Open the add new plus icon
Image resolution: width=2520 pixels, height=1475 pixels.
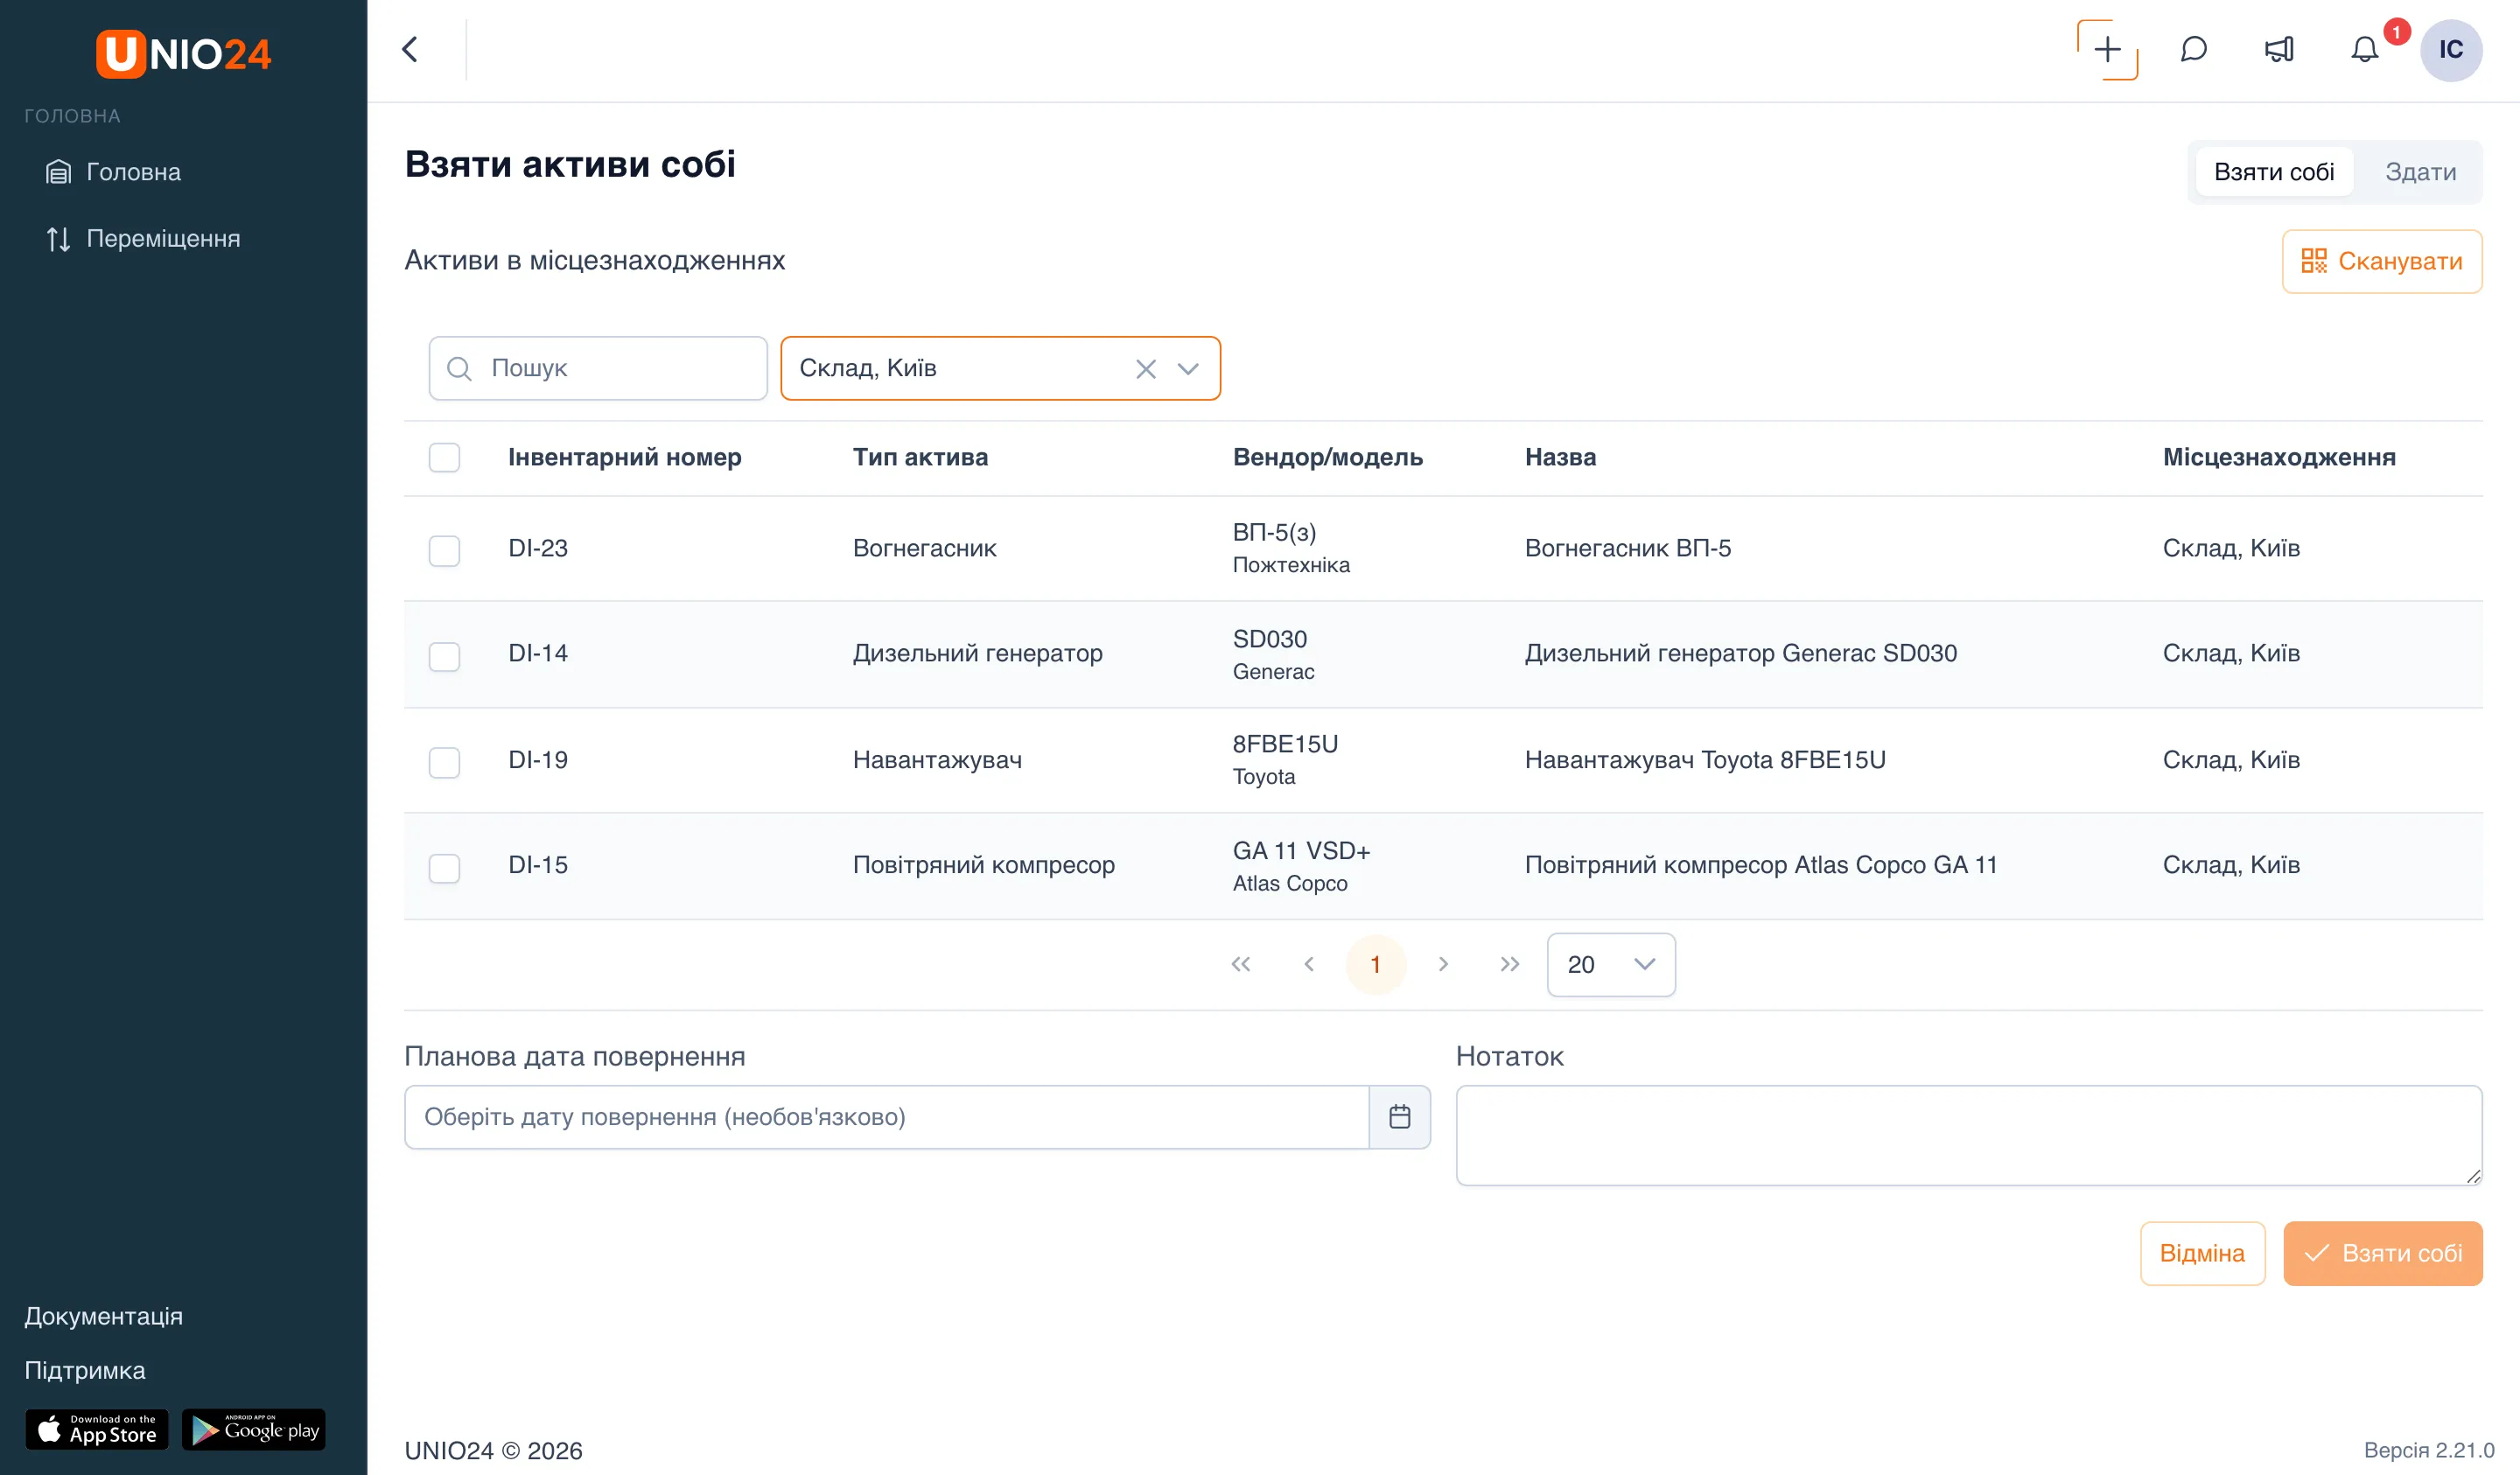click(2107, 50)
